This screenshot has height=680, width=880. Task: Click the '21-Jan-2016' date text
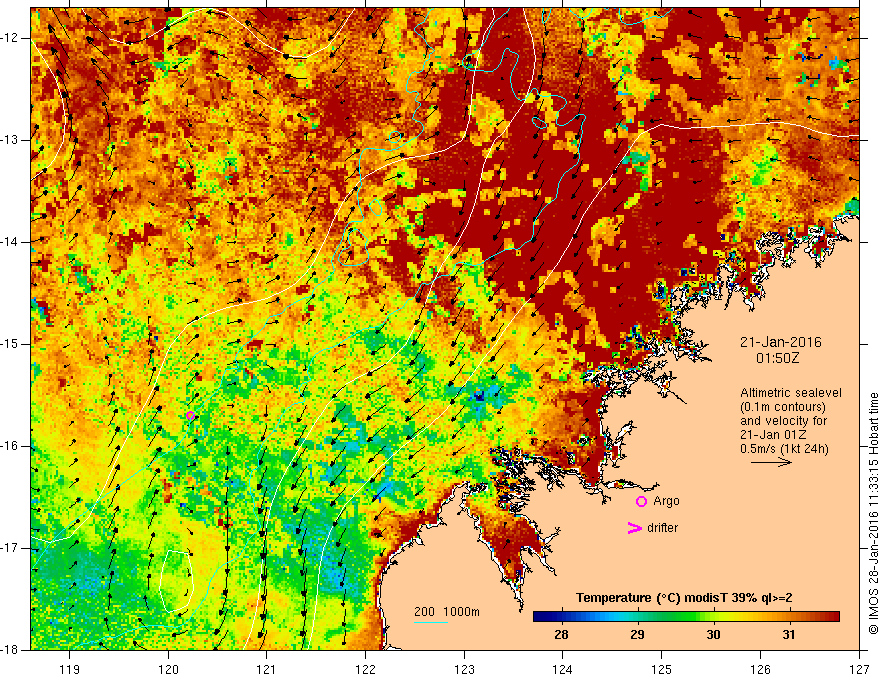coord(781,342)
